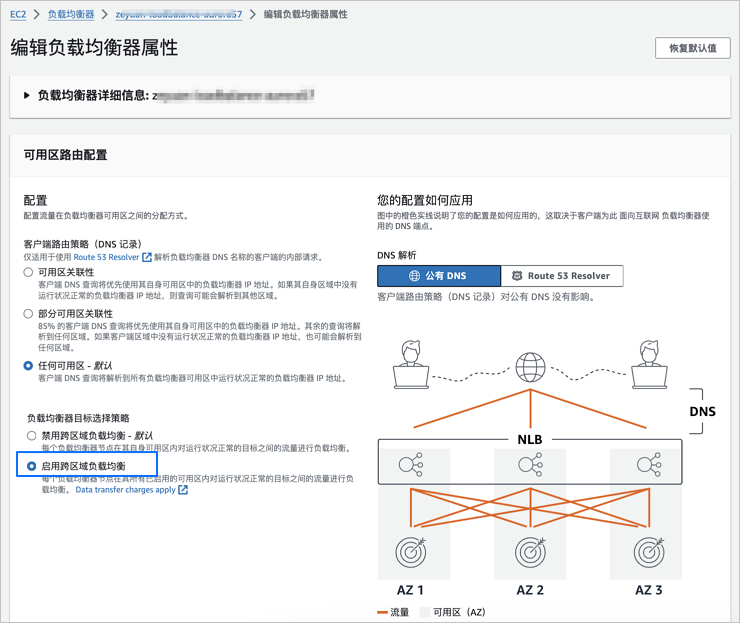Select 禁用跨区域负载均衡 radio option
This screenshot has width=740, height=623.
(32, 436)
